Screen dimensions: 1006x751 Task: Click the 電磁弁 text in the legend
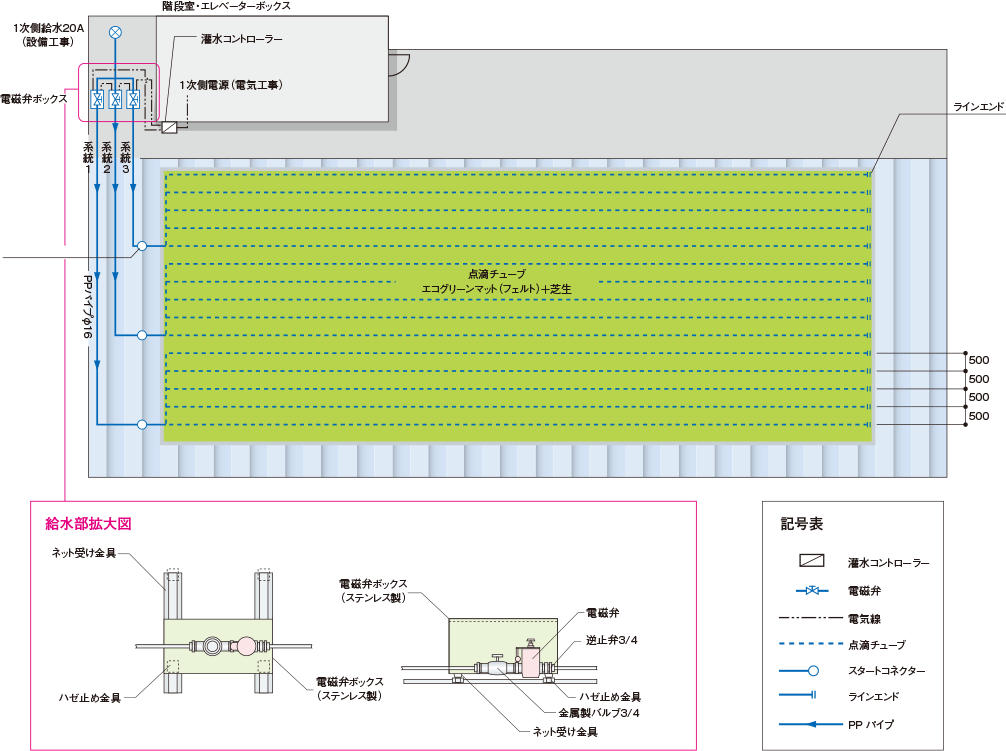[x=864, y=591]
